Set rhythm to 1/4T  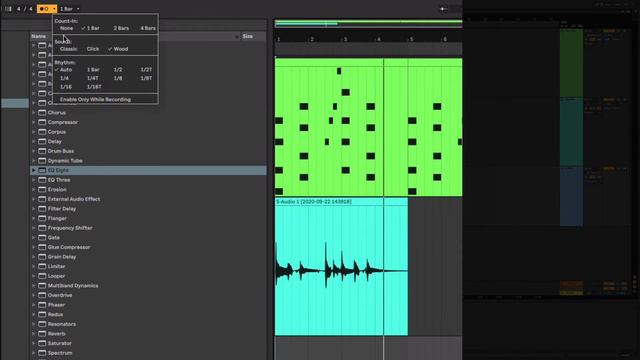click(x=93, y=78)
